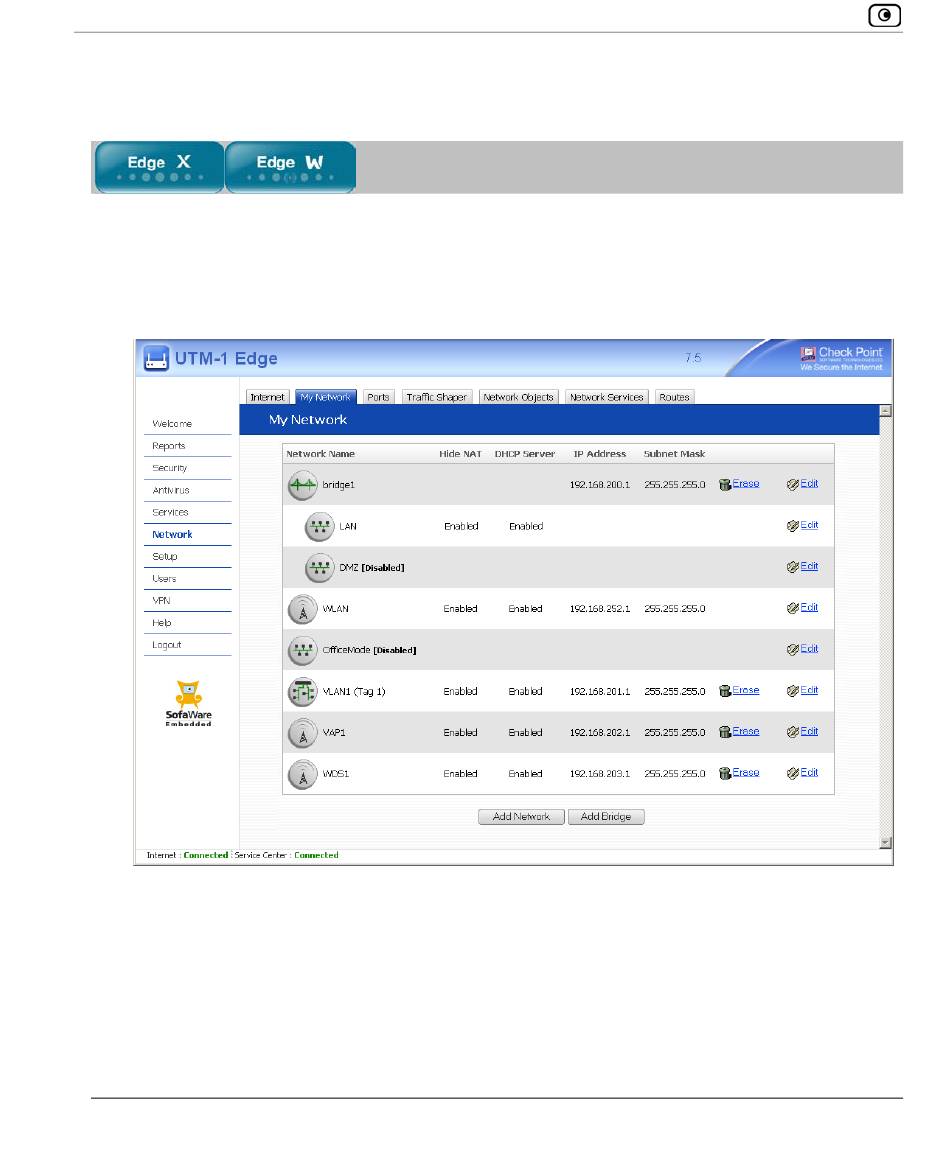The image size is (950, 1176).
Task: Click pencil edit icon in WLAN row
Action: (793, 609)
